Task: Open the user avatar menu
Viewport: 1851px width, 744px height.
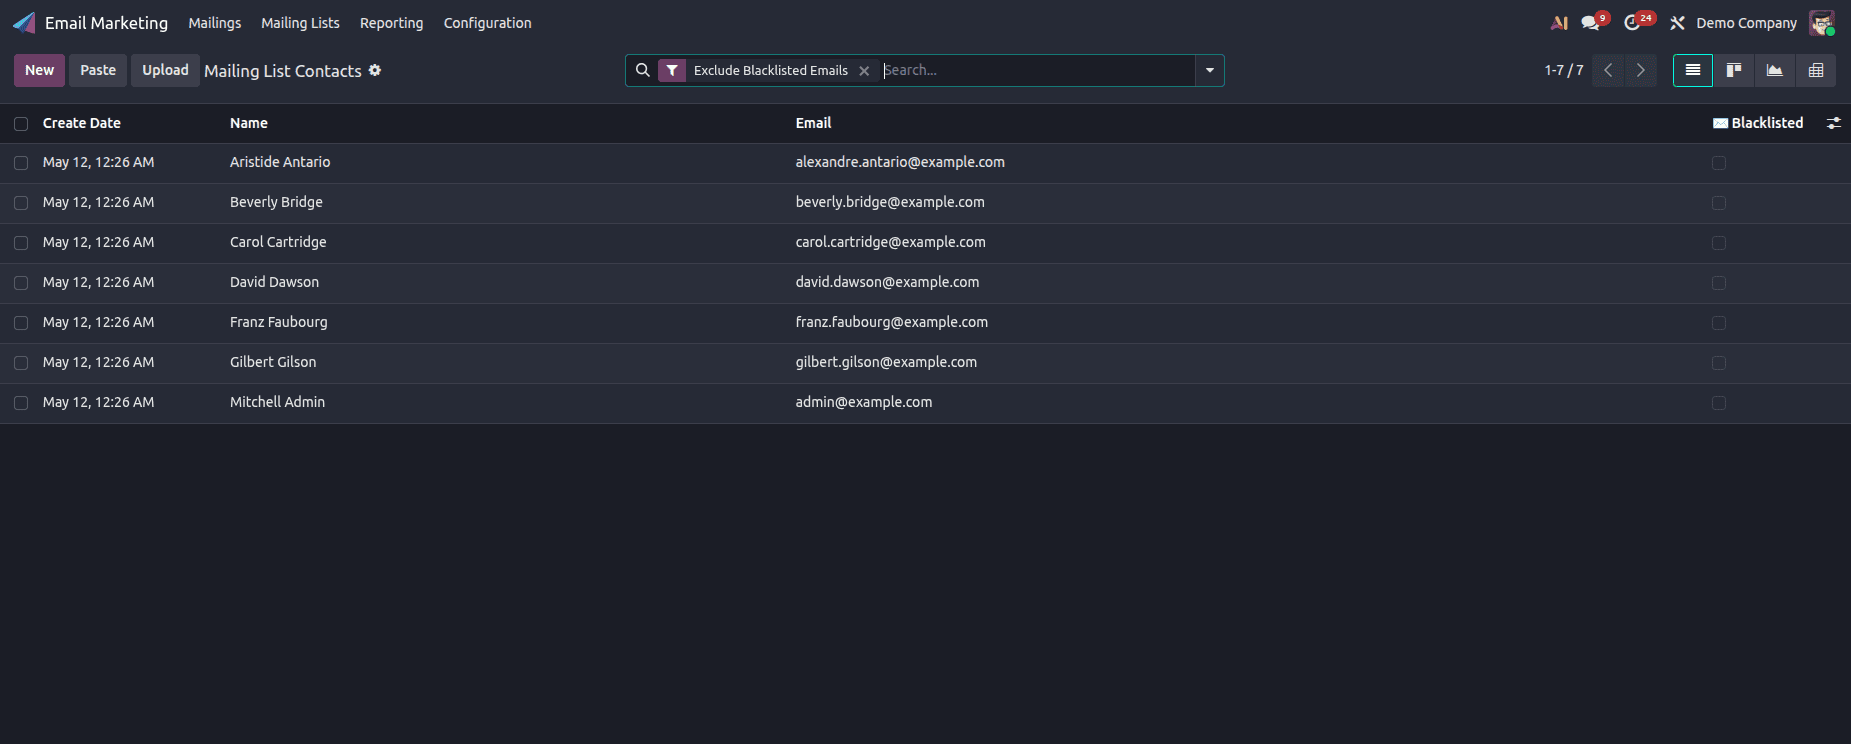Action: pos(1822,23)
